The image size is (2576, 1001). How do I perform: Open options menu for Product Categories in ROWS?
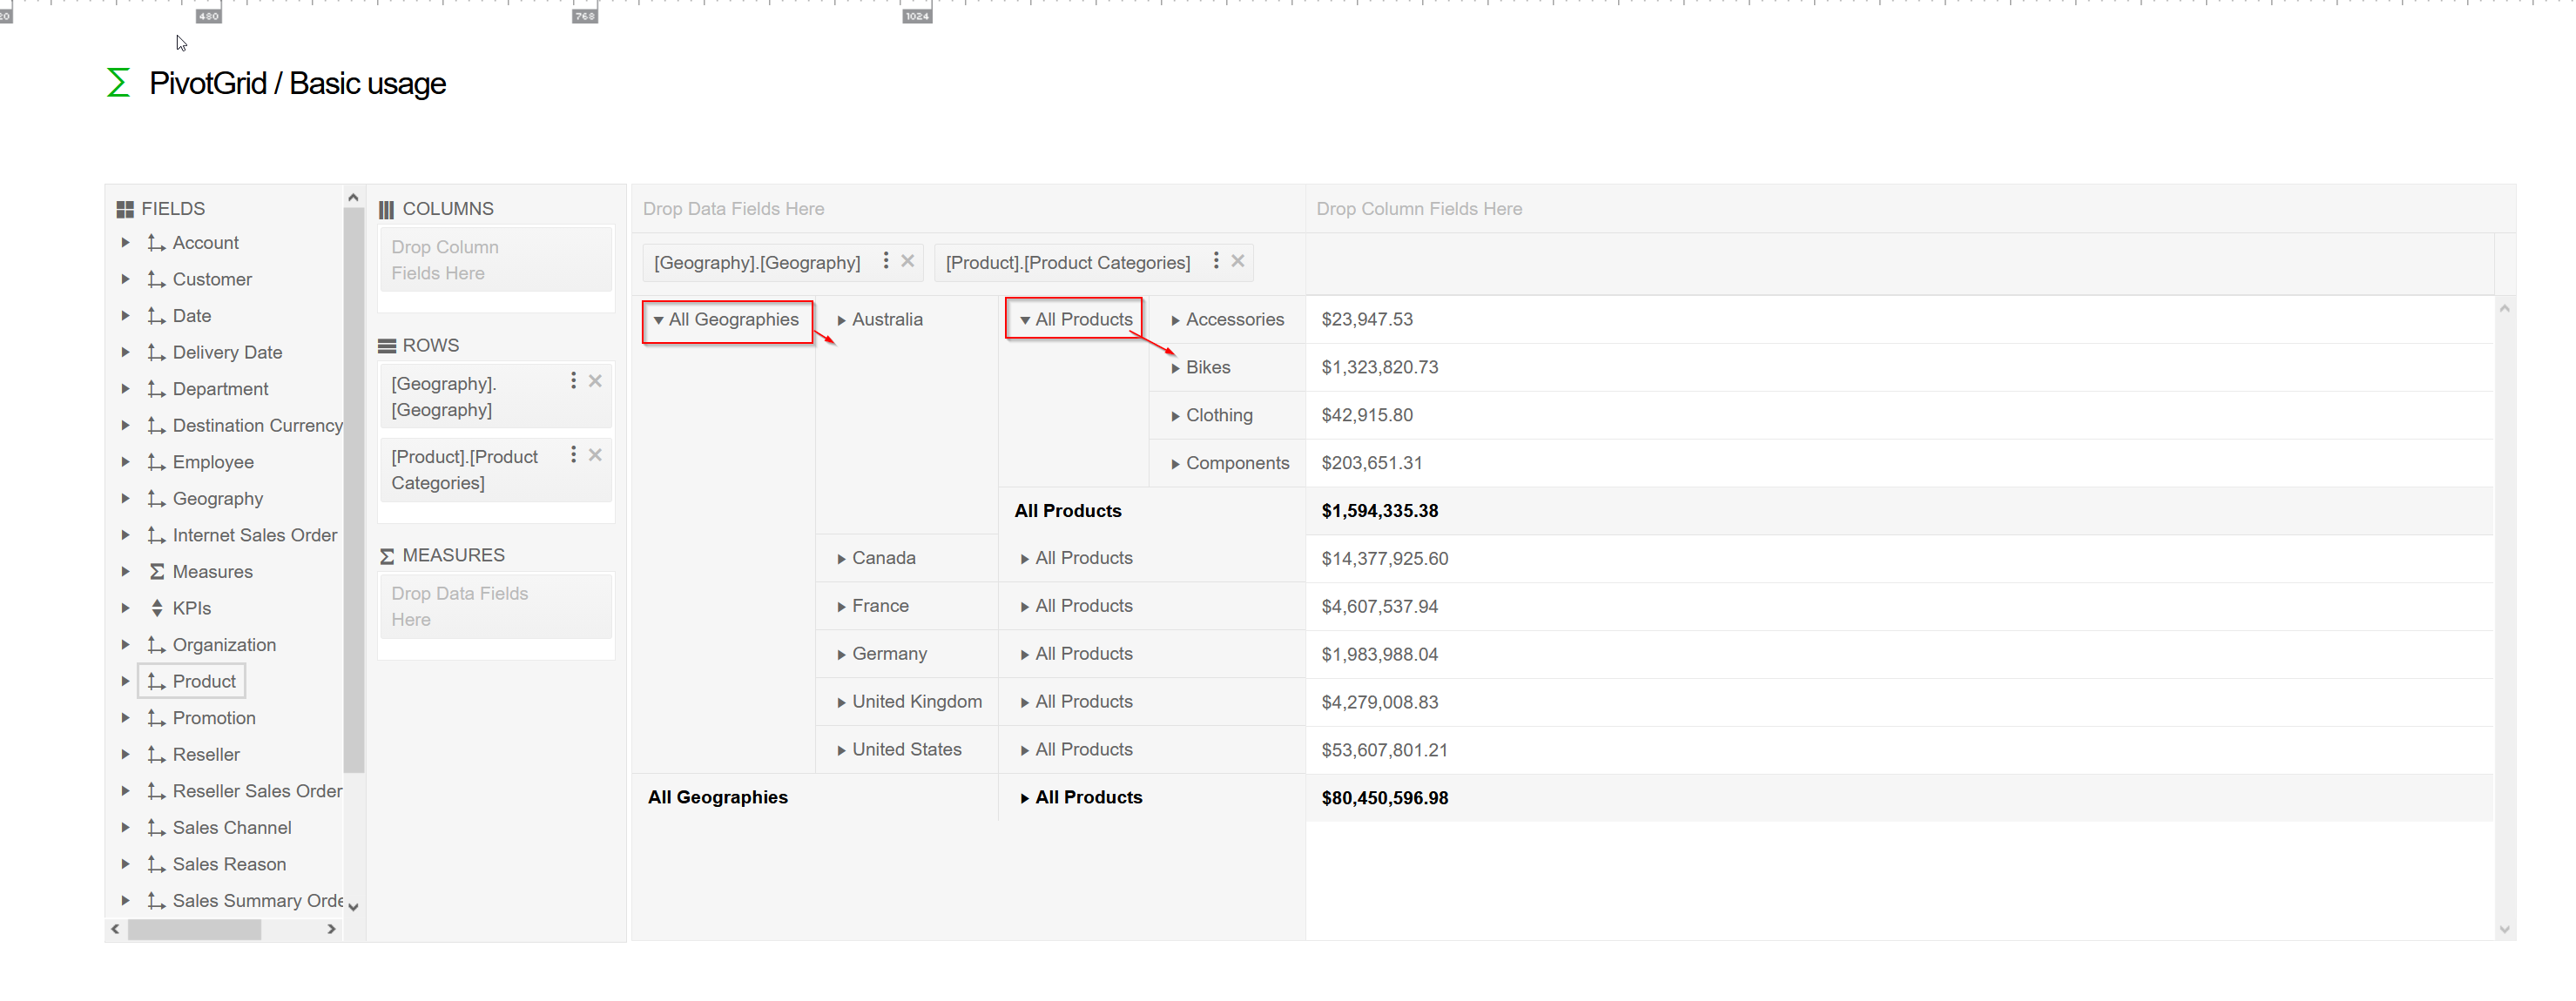[573, 455]
